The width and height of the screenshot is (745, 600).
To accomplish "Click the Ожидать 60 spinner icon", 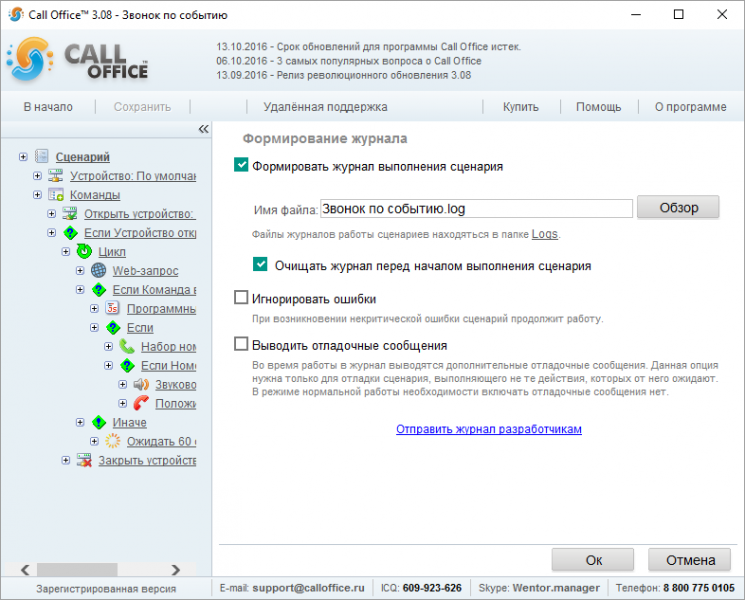I will click(113, 441).
